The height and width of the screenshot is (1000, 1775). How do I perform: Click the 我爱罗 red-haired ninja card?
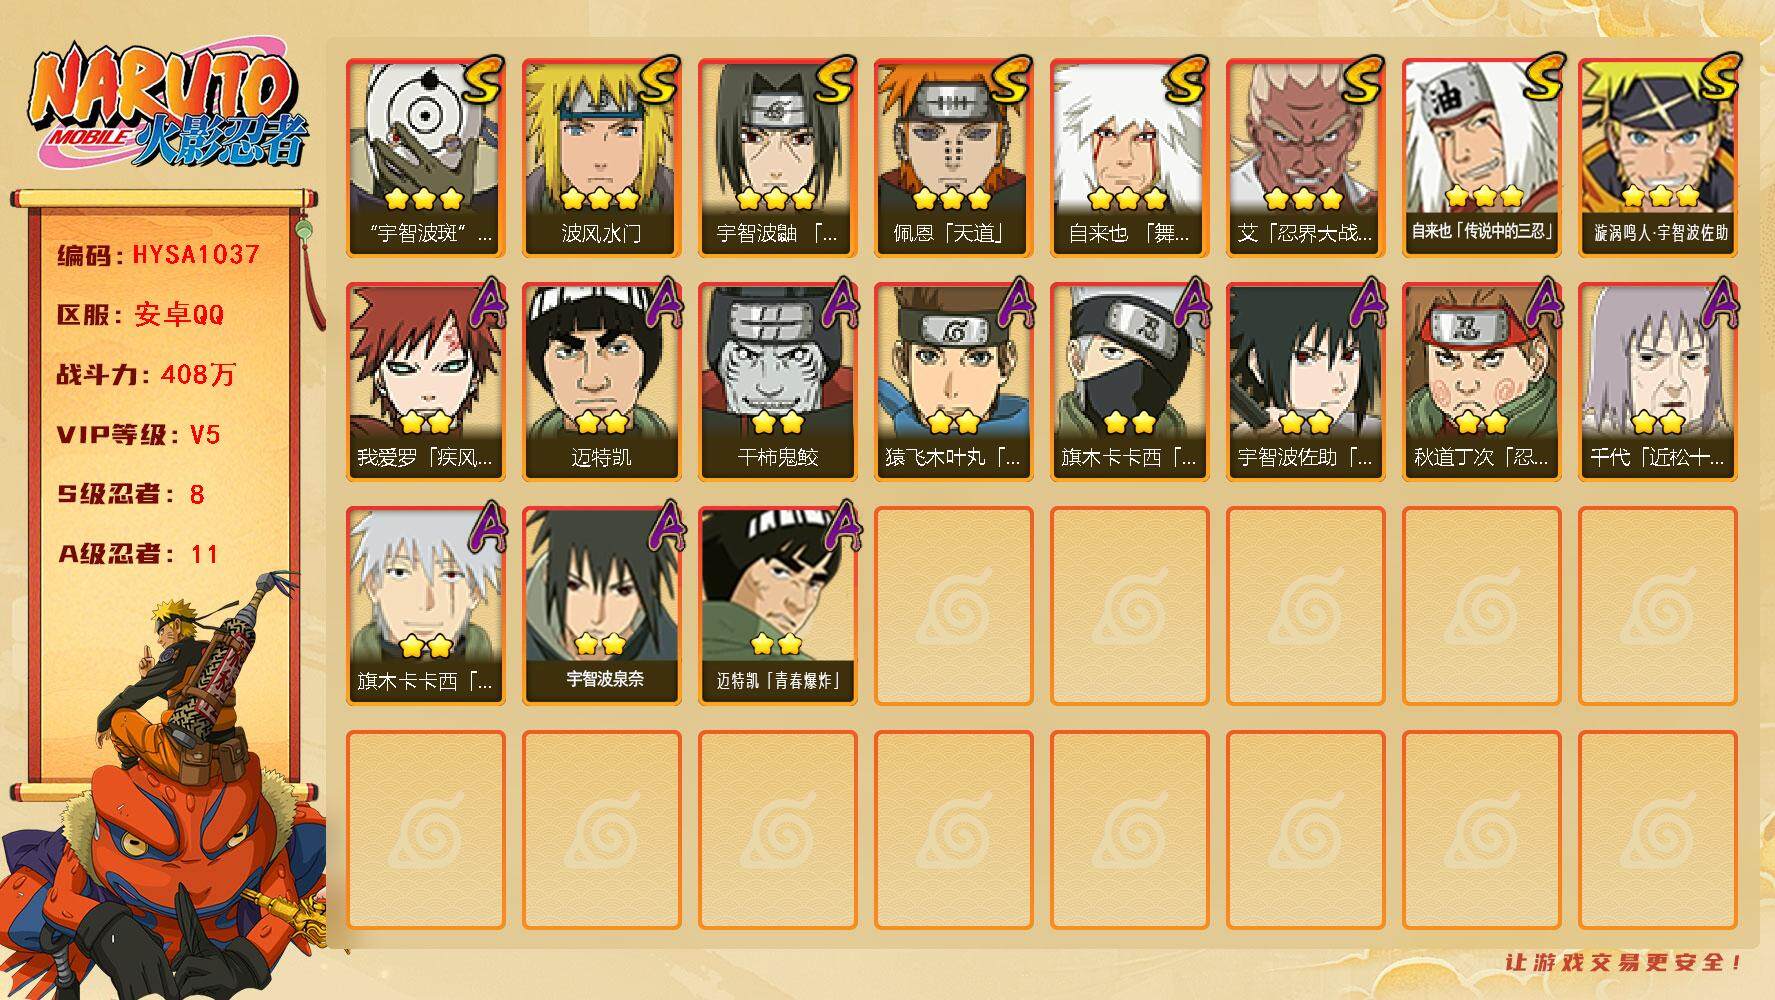pyautogui.click(x=425, y=381)
